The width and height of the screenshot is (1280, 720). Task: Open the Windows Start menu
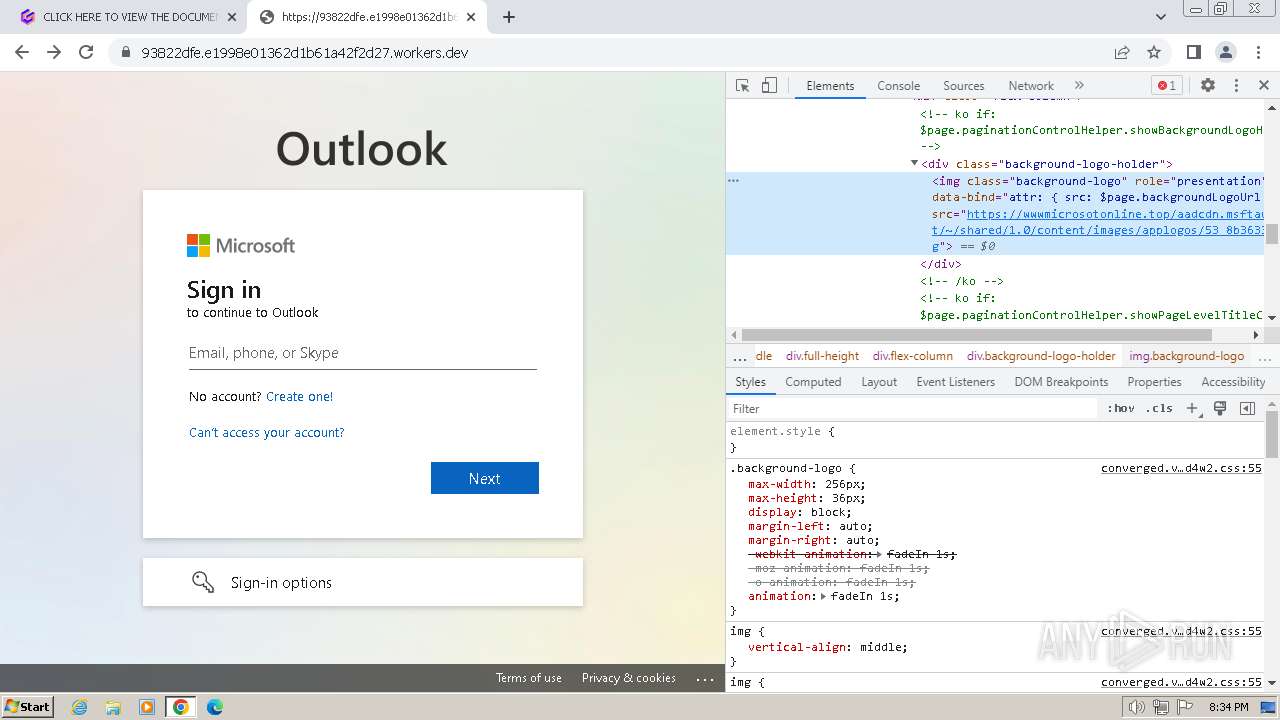pyautogui.click(x=28, y=706)
